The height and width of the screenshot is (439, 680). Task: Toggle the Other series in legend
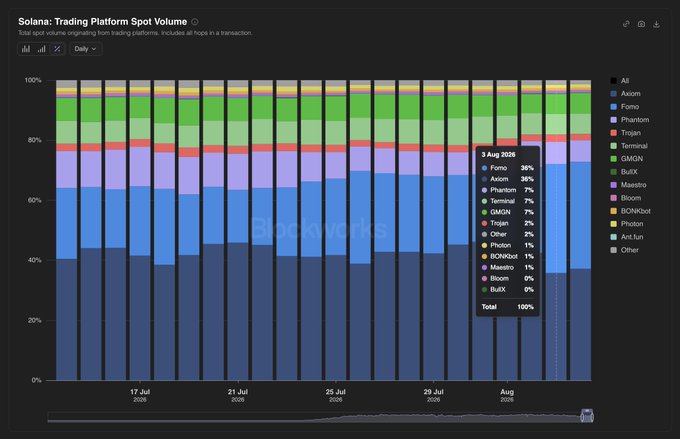click(624, 250)
